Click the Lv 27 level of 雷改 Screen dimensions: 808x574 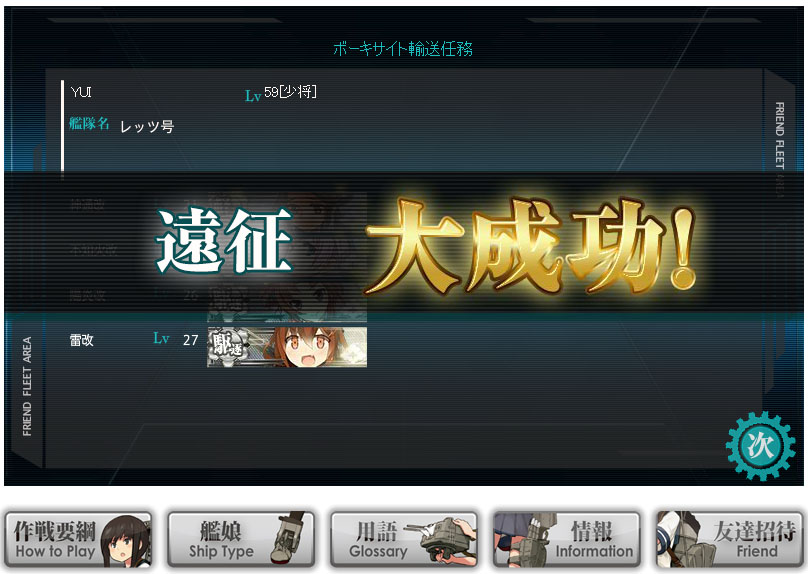176,340
